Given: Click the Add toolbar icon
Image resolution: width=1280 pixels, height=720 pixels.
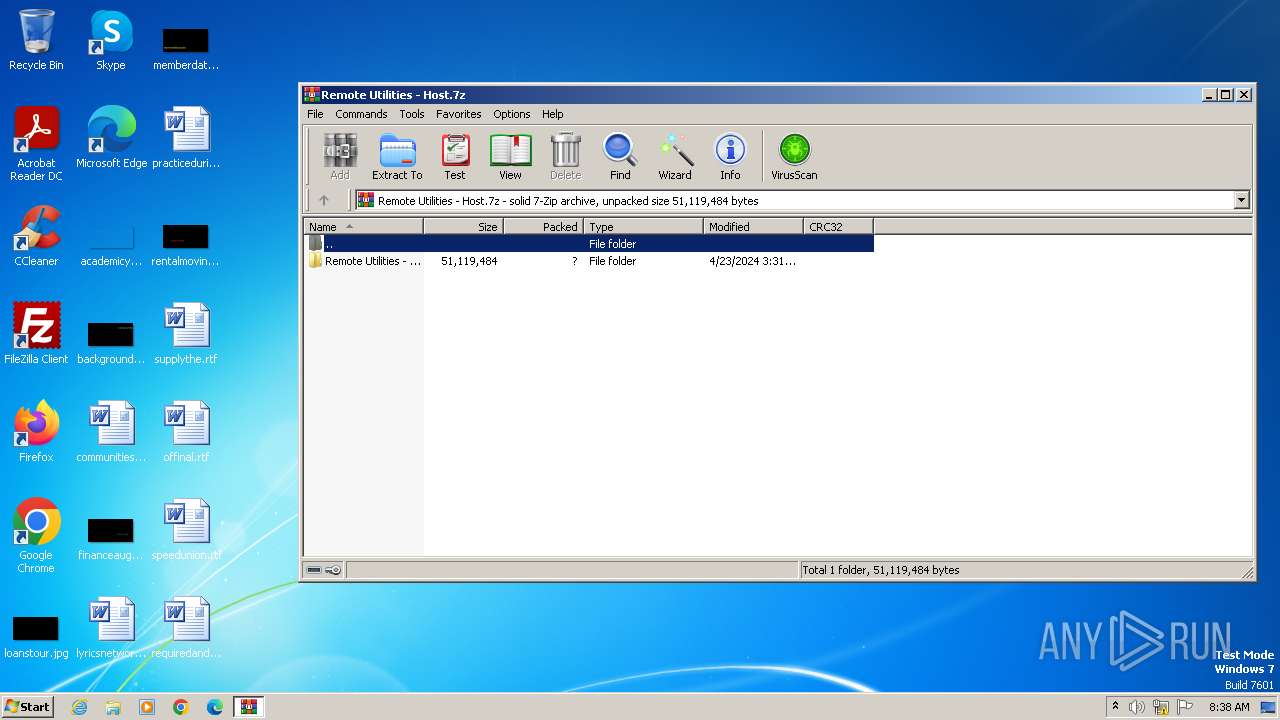Looking at the screenshot, I should (340, 157).
